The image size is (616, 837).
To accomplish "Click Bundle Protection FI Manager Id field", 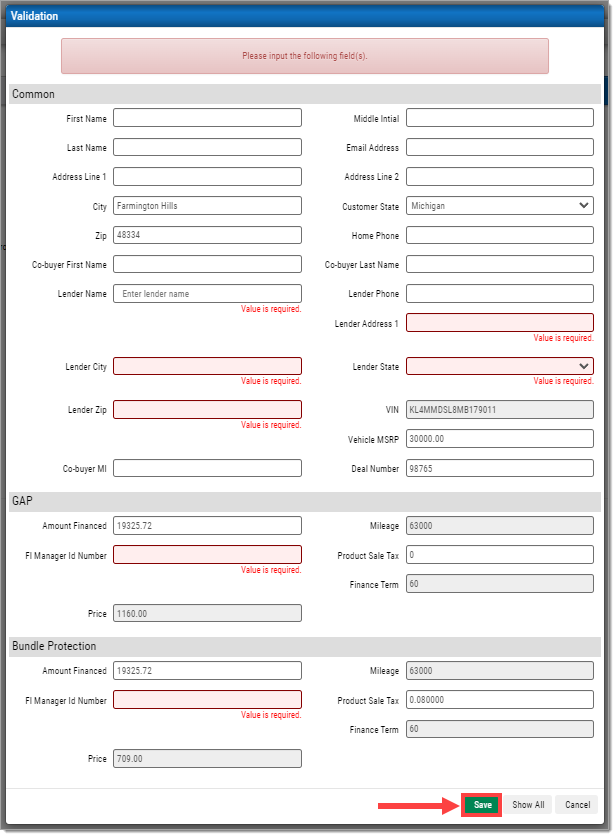I will pos(207,700).
